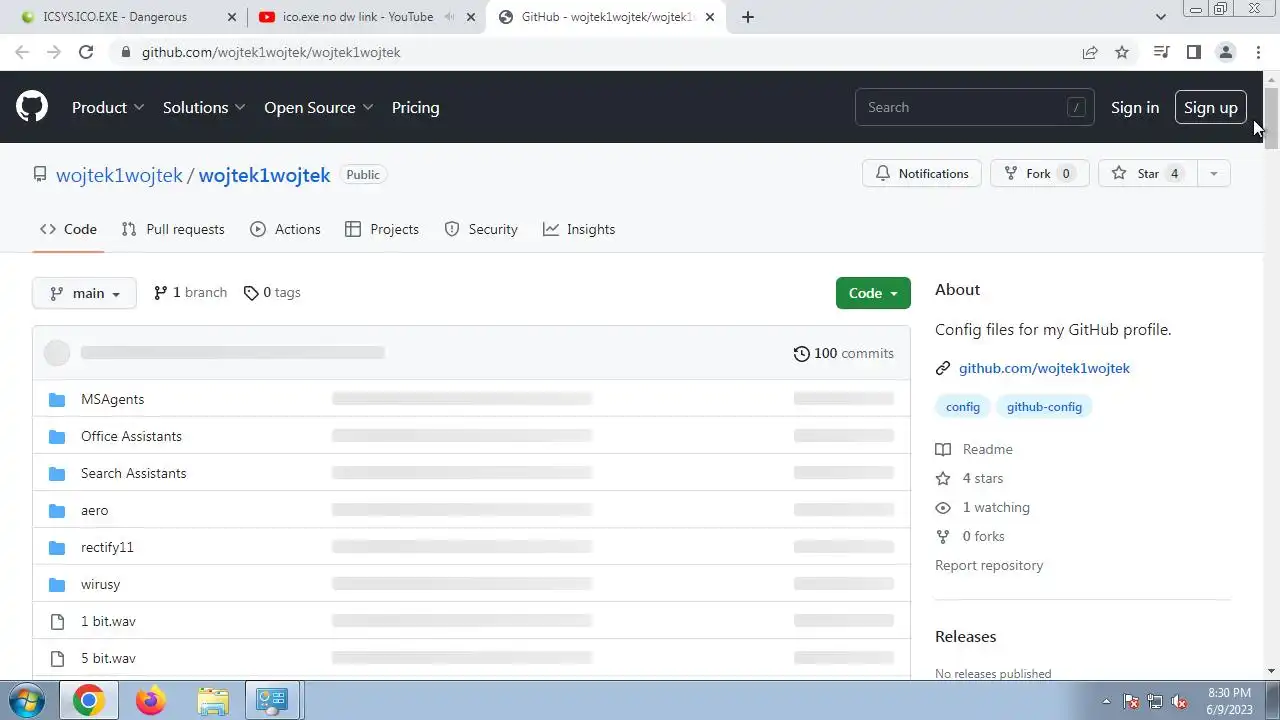Switch to the Security tab
This screenshot has width=1280, height=720.
481,229
